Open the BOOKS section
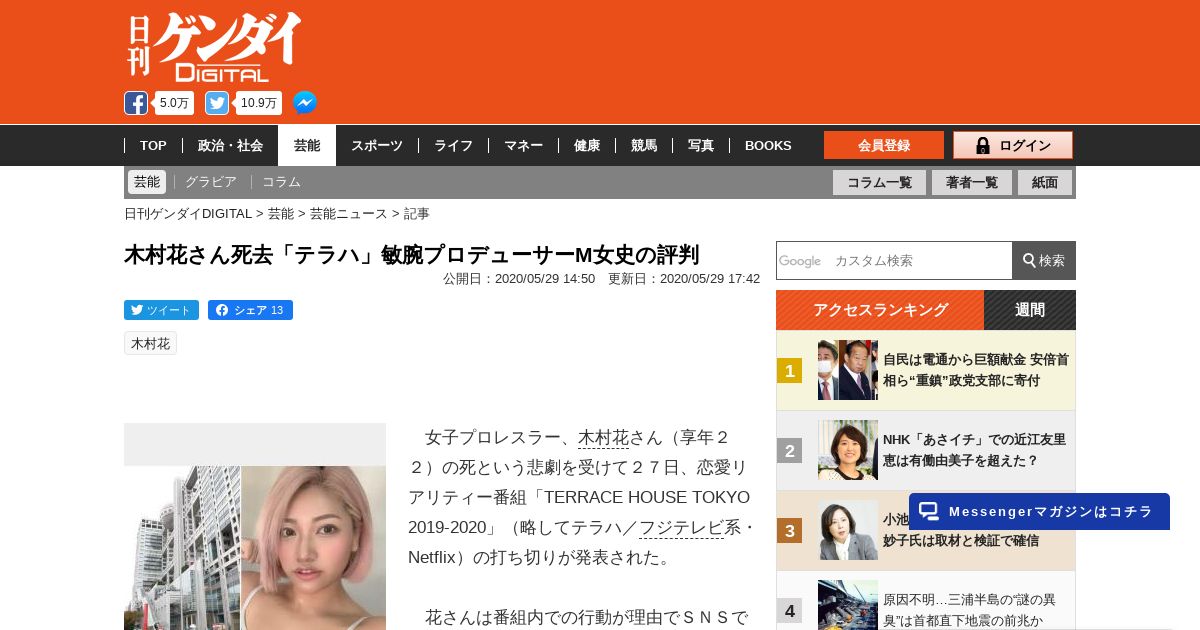 pyautogui.click(x=768, y=145)
